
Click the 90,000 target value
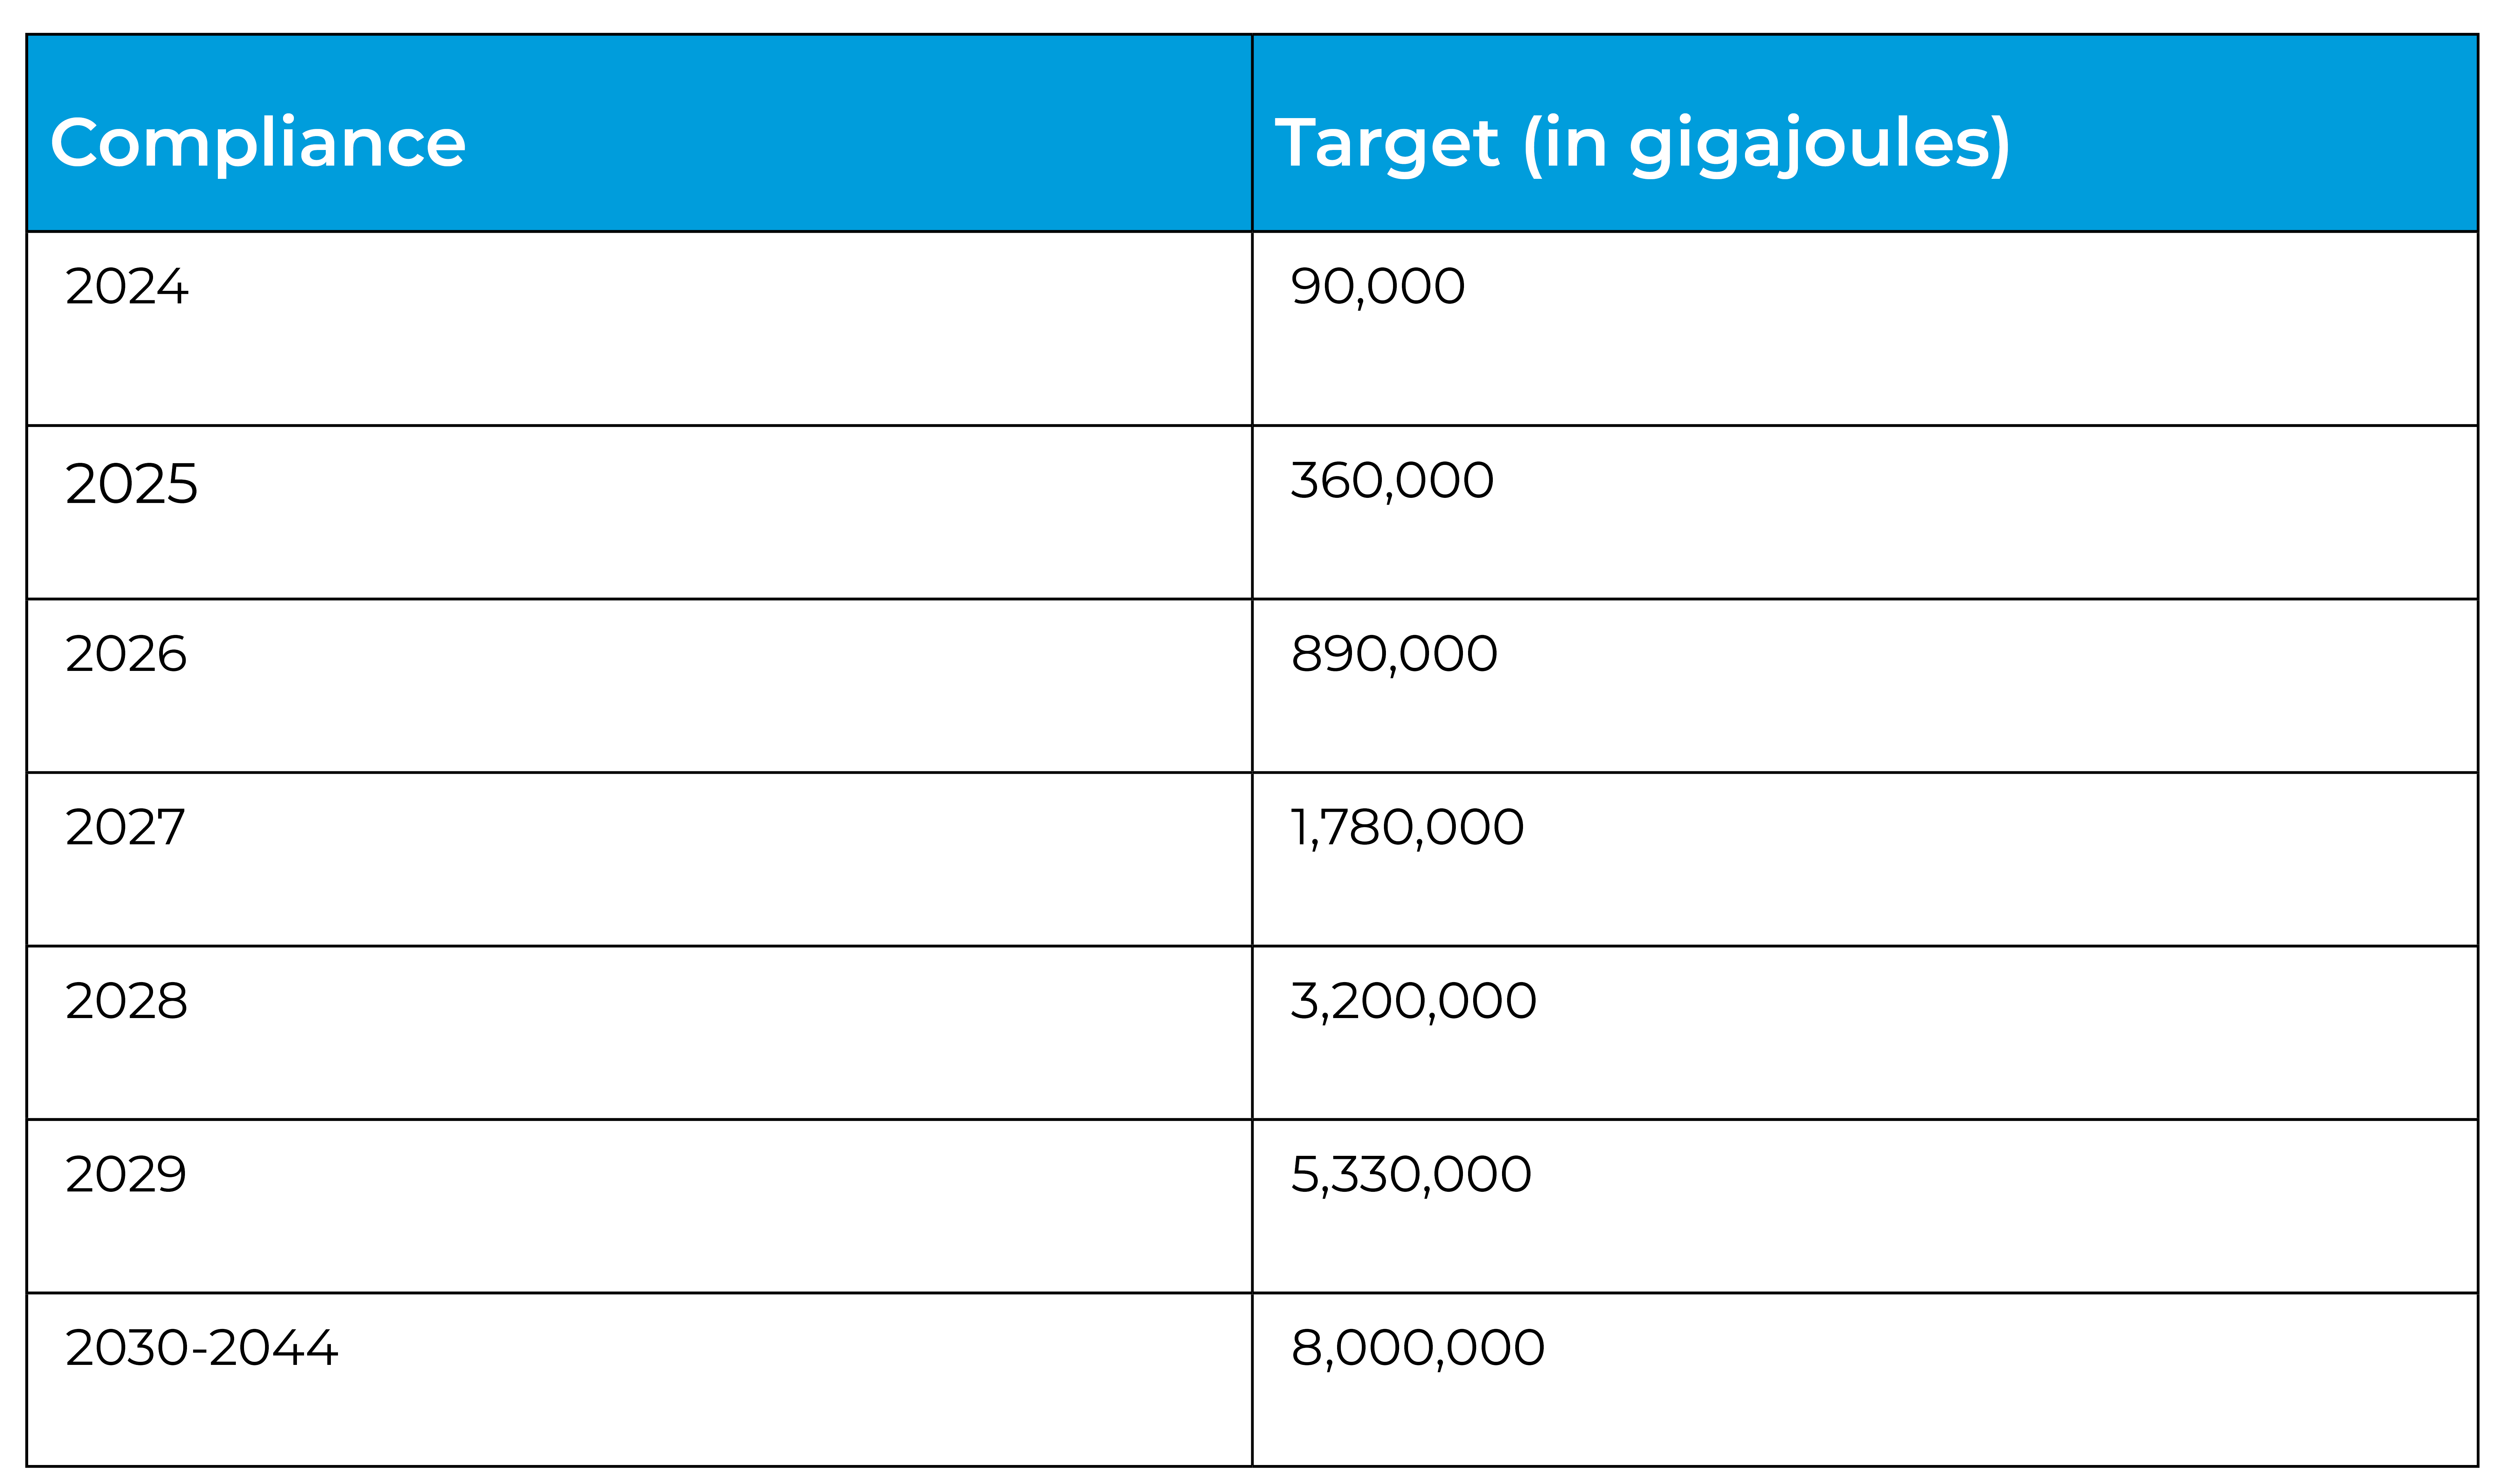1377,287
